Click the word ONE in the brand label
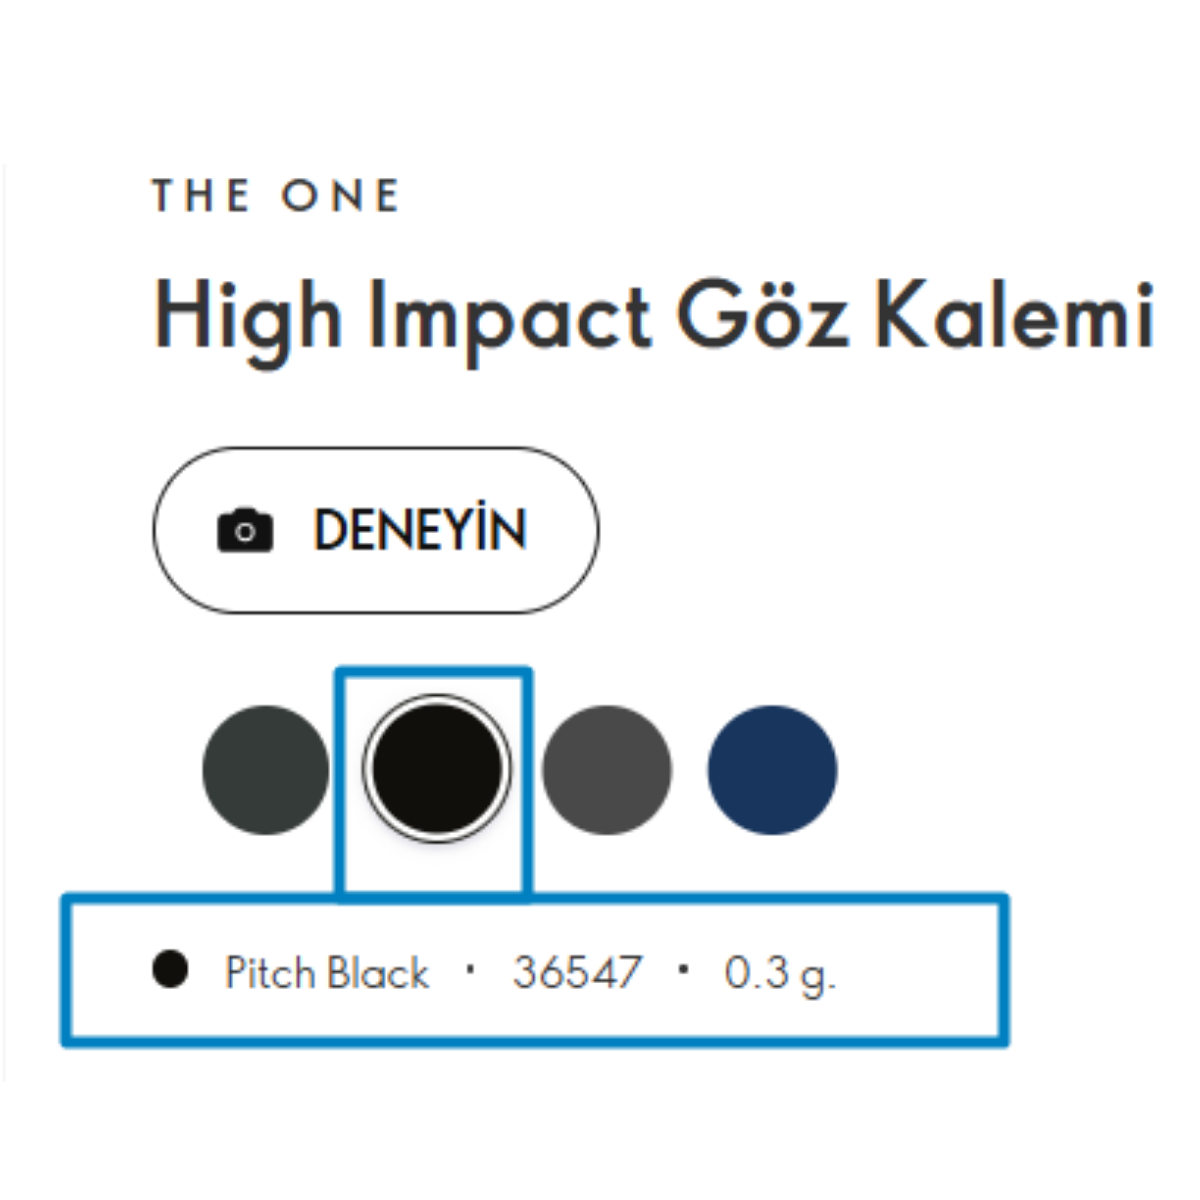Screen dimensions: 1200x1200 340,196
